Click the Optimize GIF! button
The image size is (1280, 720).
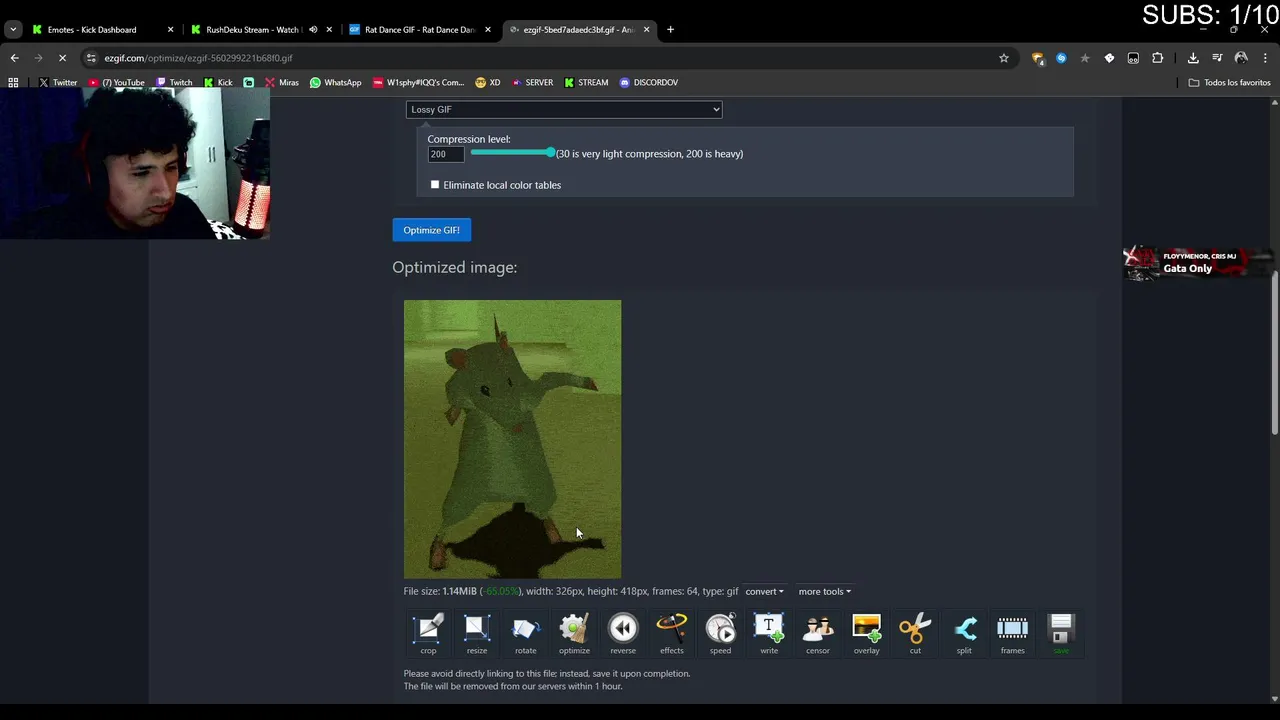tap(431, 230)
